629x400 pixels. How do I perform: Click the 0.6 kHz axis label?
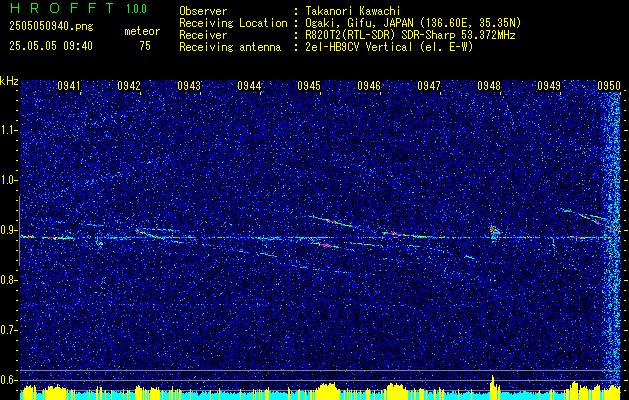pyautogui.click(x=9, y=380)
